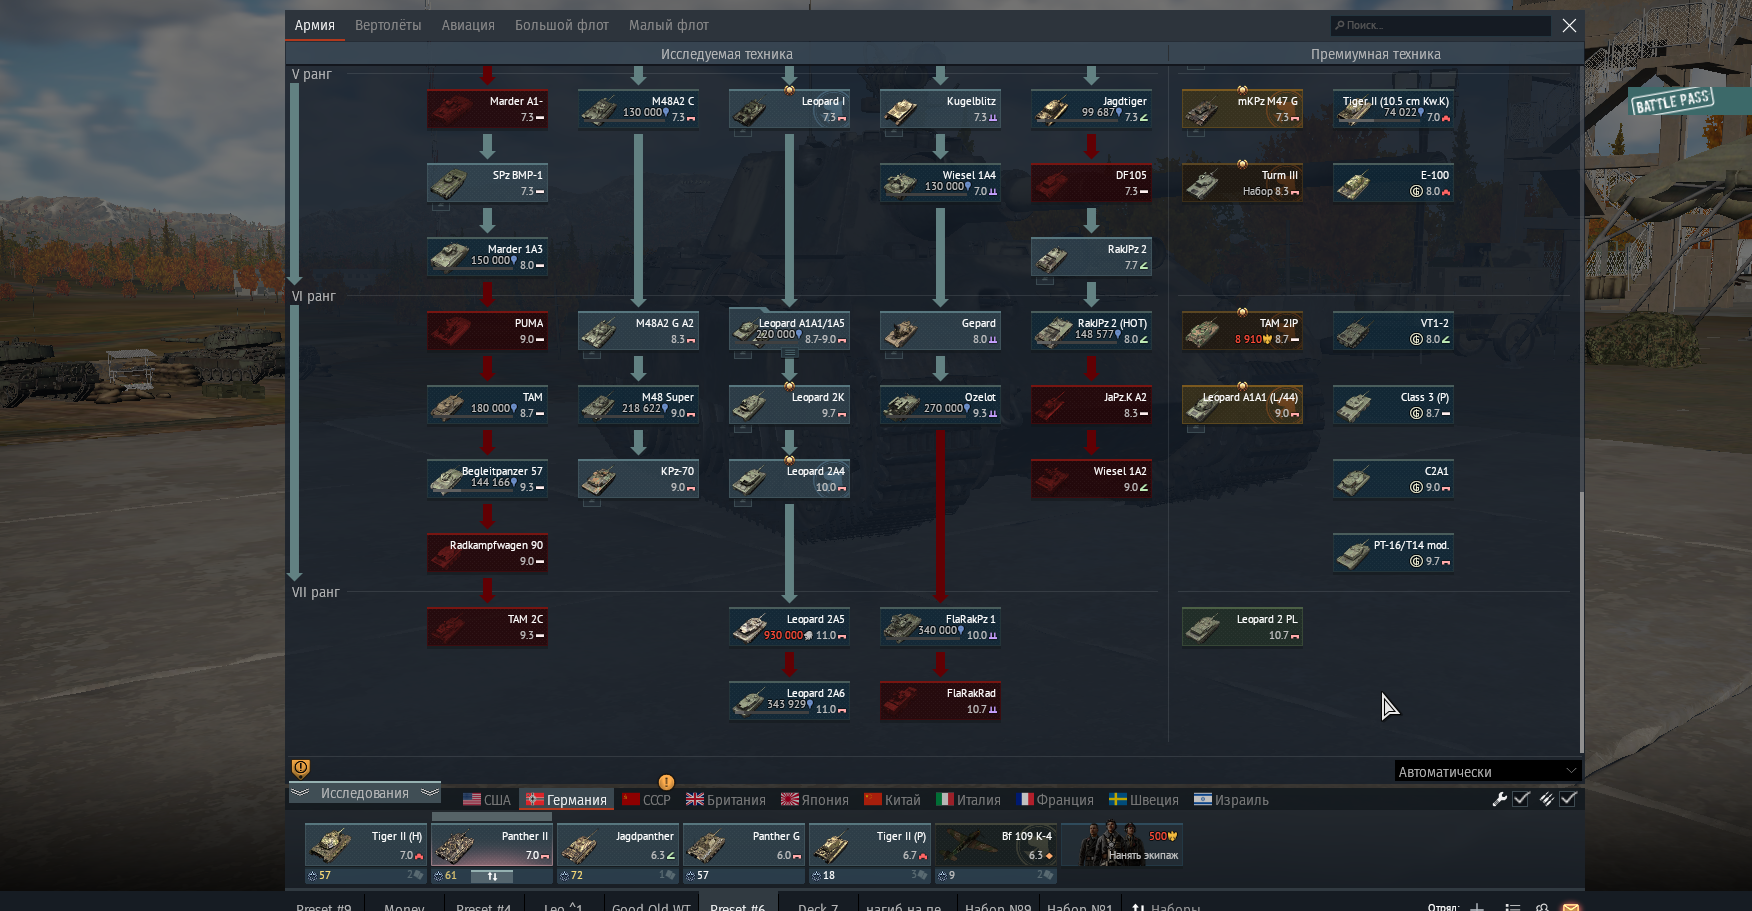This screenshot has width=1752, height=911.
Task: Select the Британия country tab
Action: pos(726,800)
